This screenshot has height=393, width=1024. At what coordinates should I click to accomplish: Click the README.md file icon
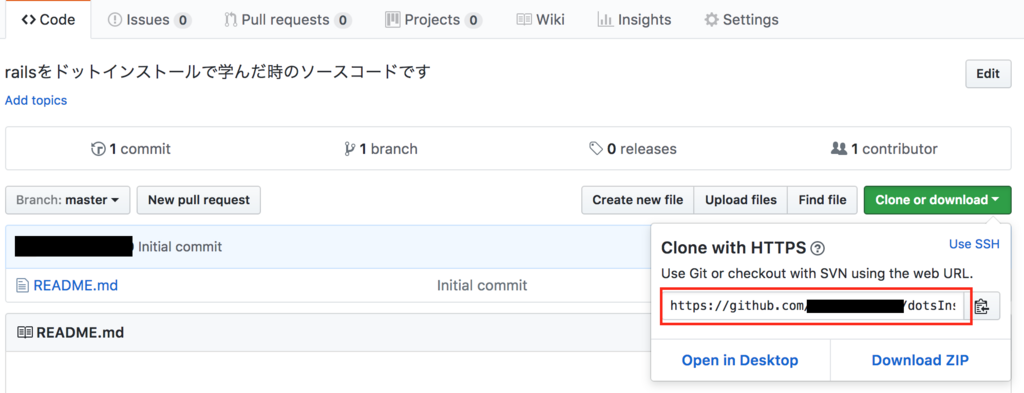22,285
